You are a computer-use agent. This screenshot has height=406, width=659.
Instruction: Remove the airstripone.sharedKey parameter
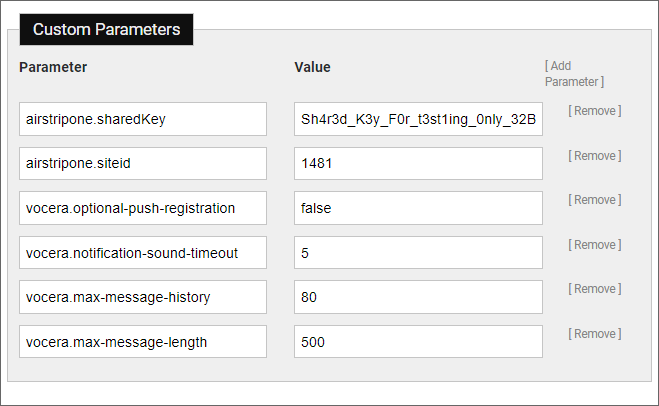tap(595, 111)
